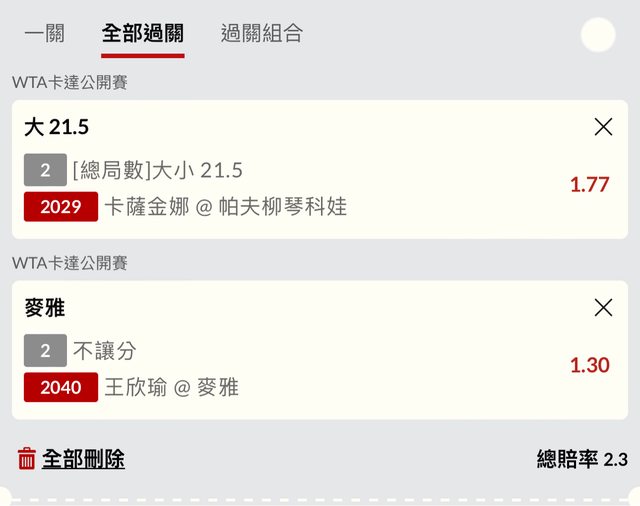The width and height of the screenshot is (640, 506).
Task: Click the gray 2 badge beside 不讓分
Action: [45, 351]
